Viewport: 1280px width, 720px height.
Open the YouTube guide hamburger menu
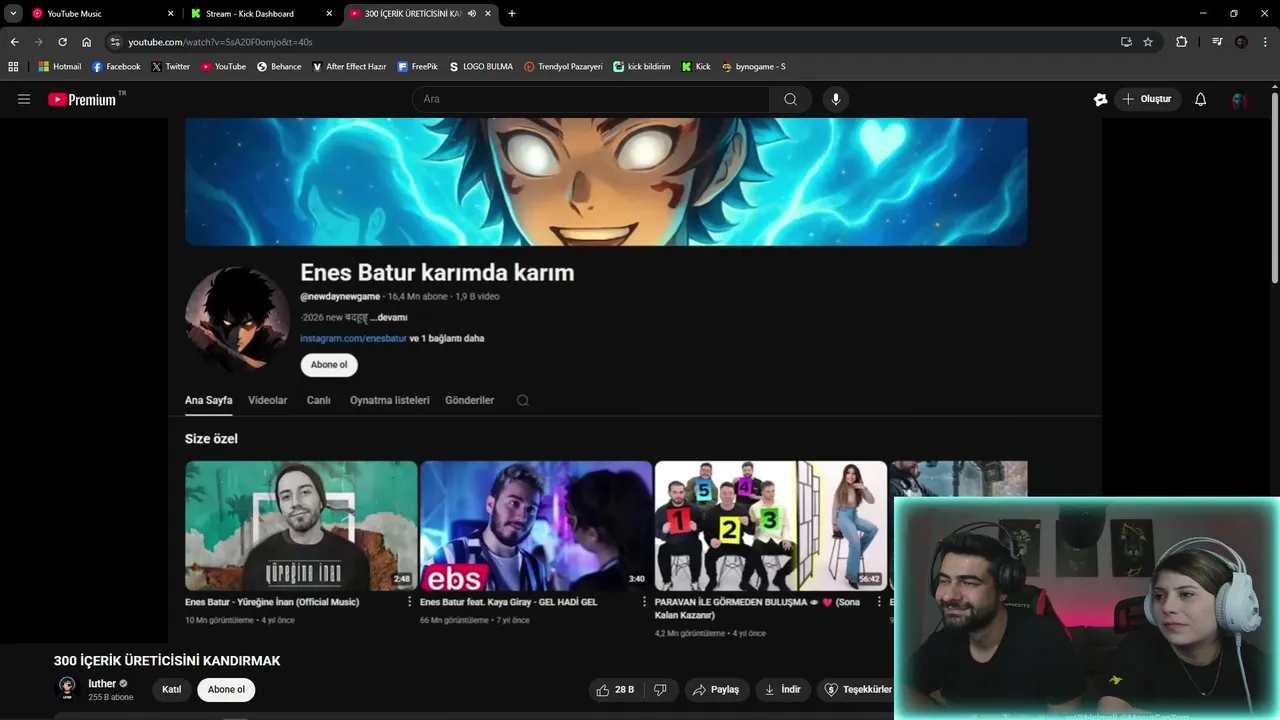[x=24, y=99]
